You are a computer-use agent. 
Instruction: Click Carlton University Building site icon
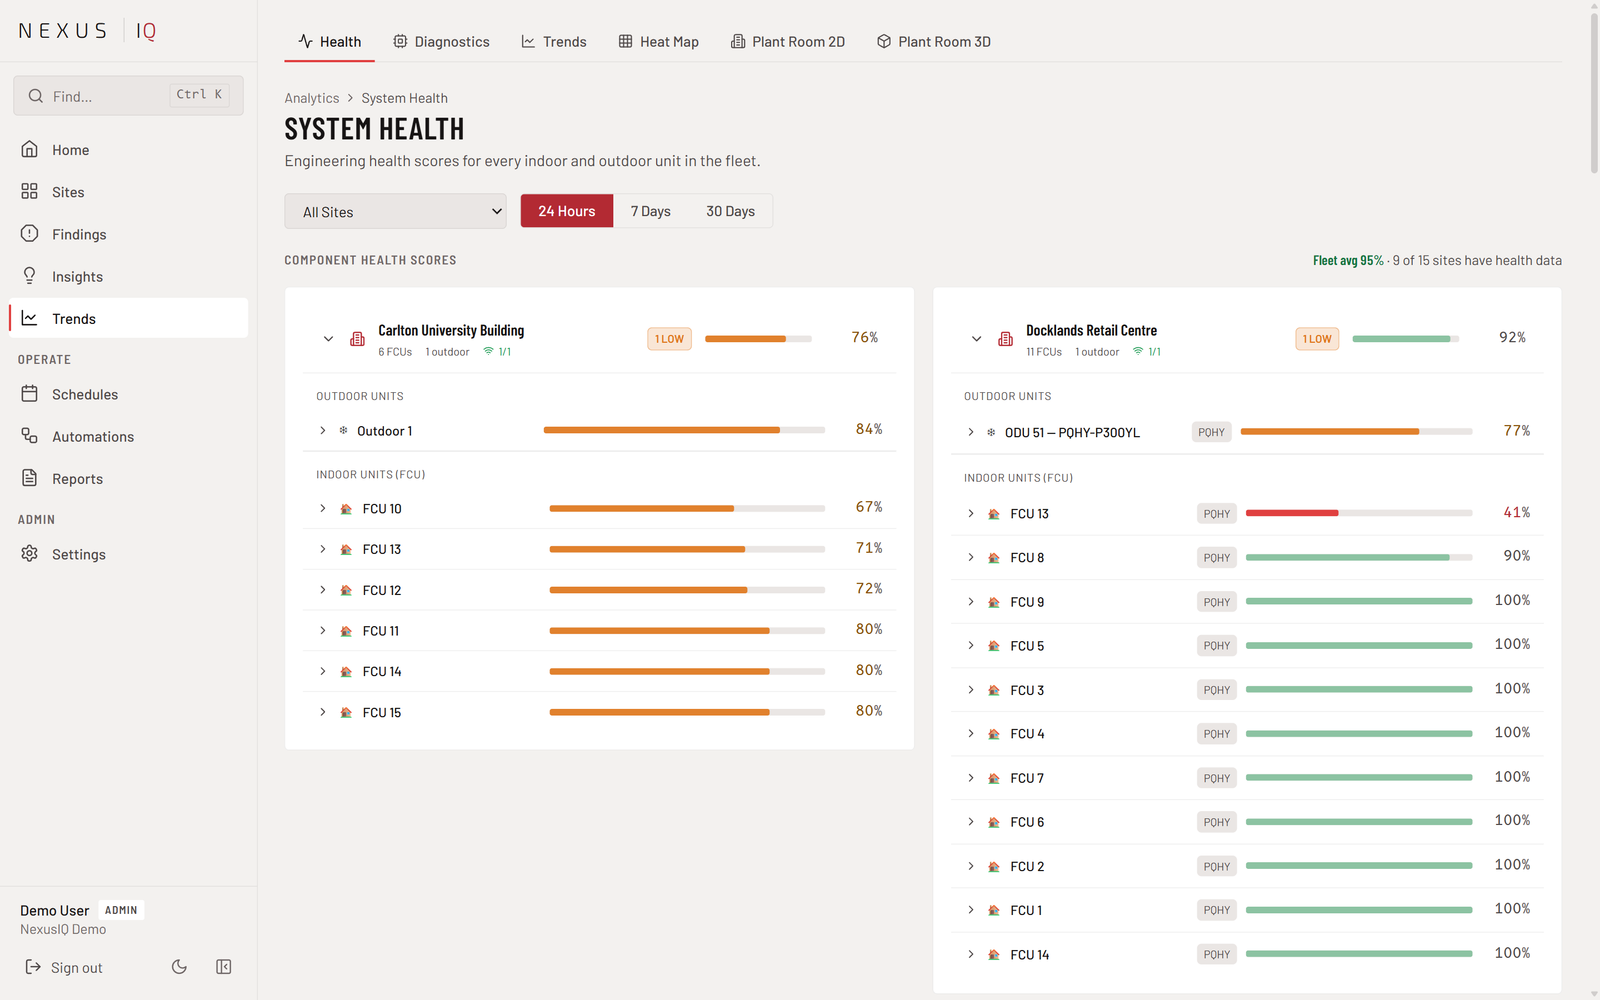(x=357, y=339)
